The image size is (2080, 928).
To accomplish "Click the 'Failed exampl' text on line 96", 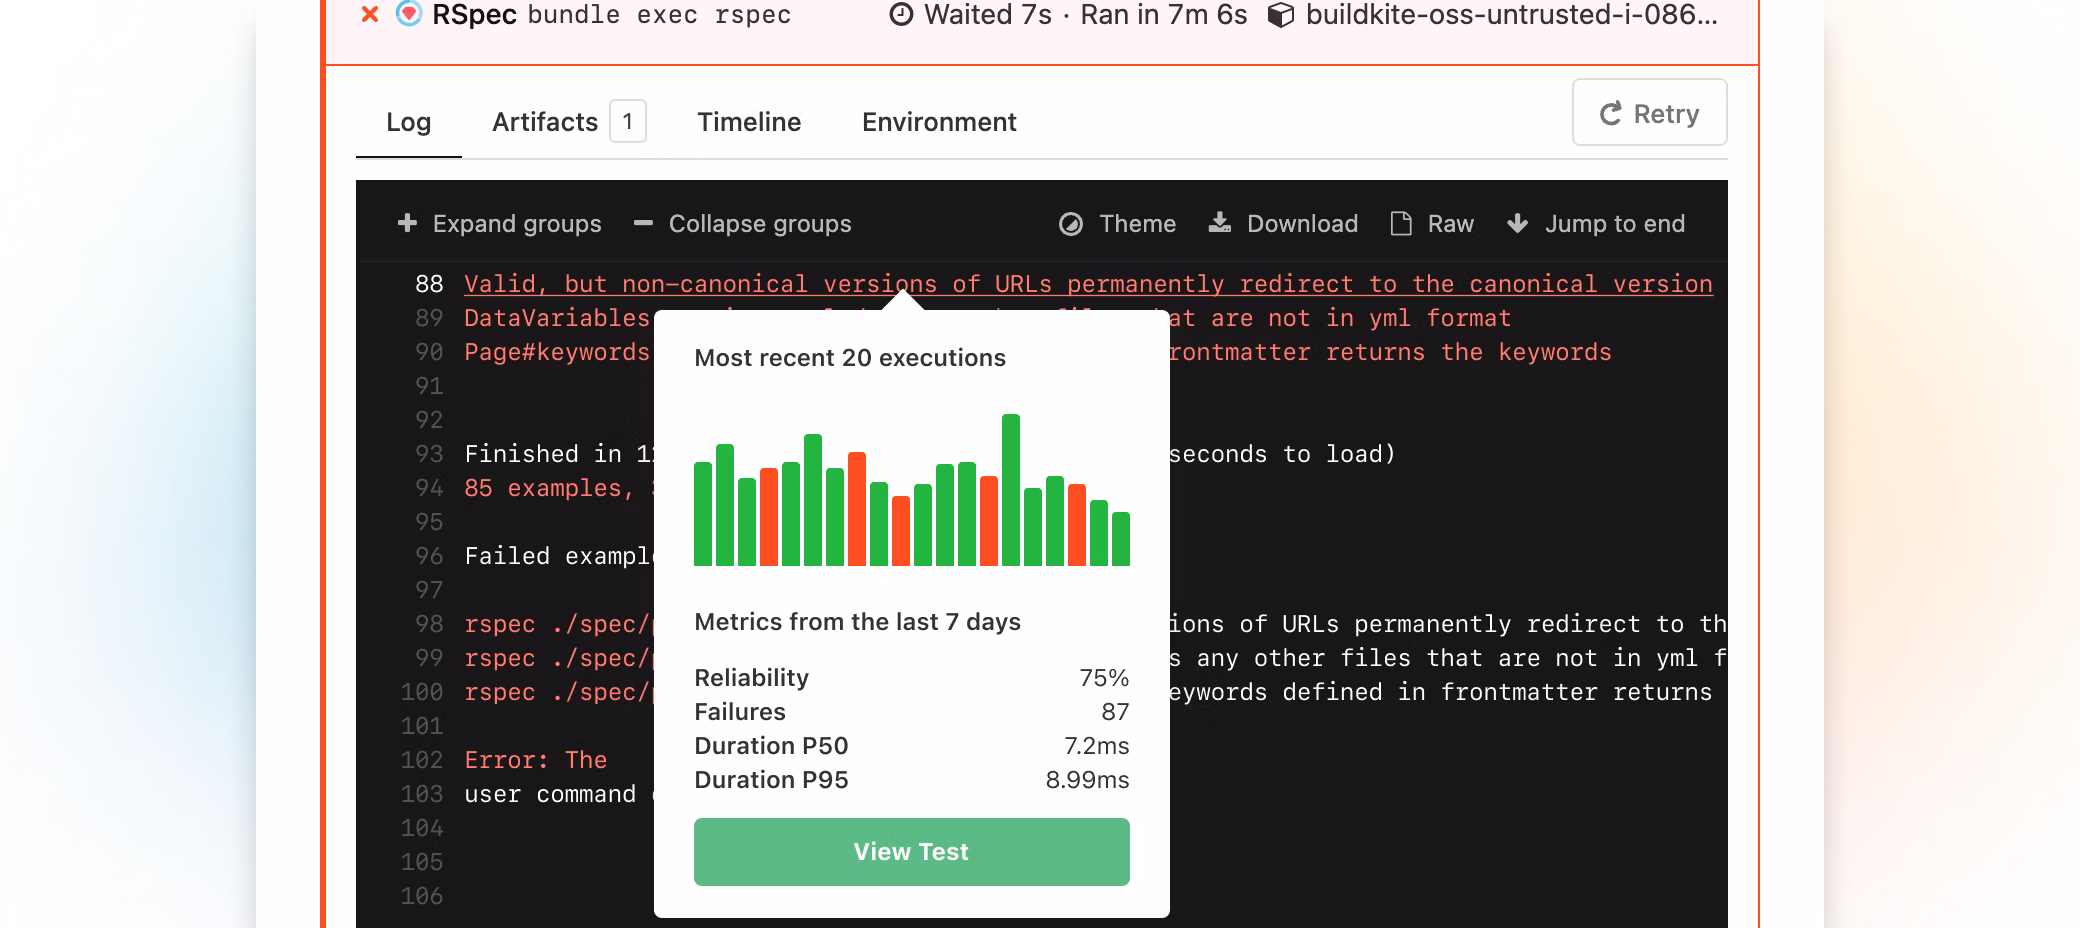I will point(558,556).
